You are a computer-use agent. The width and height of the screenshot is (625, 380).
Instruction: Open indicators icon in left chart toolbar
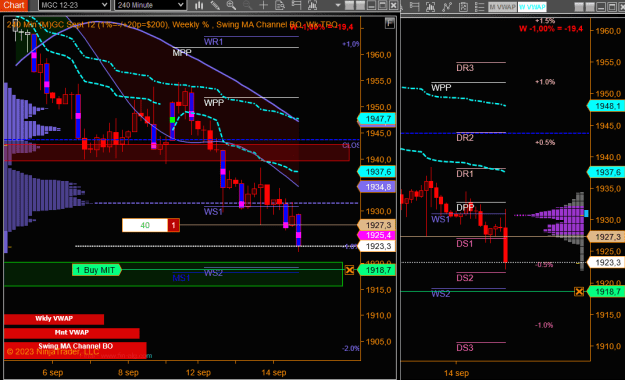click(312, 5)
